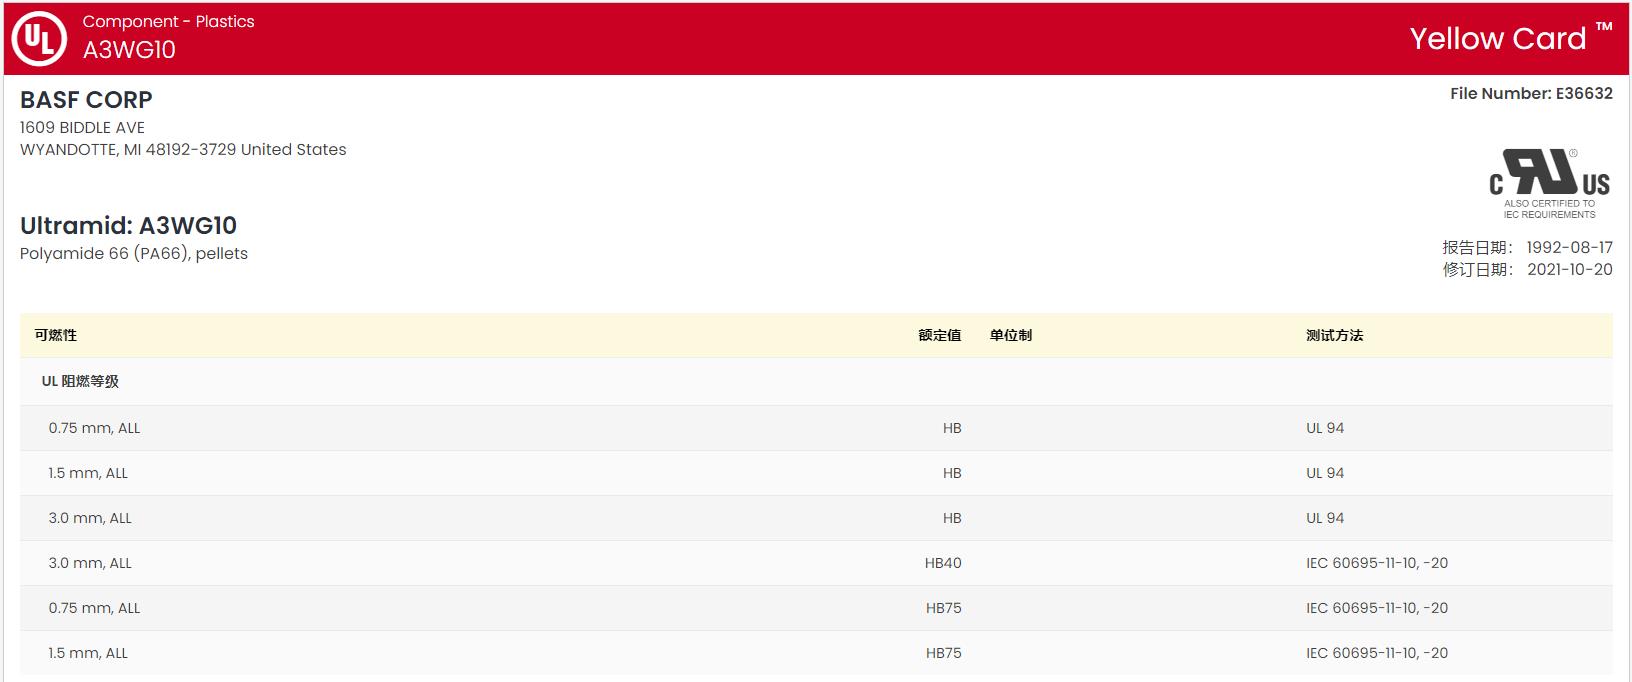Click 'UL 94' method in 1.5 mm row
The width and height of the screenshot is (1632, 682).
(x=1325, y=473)
